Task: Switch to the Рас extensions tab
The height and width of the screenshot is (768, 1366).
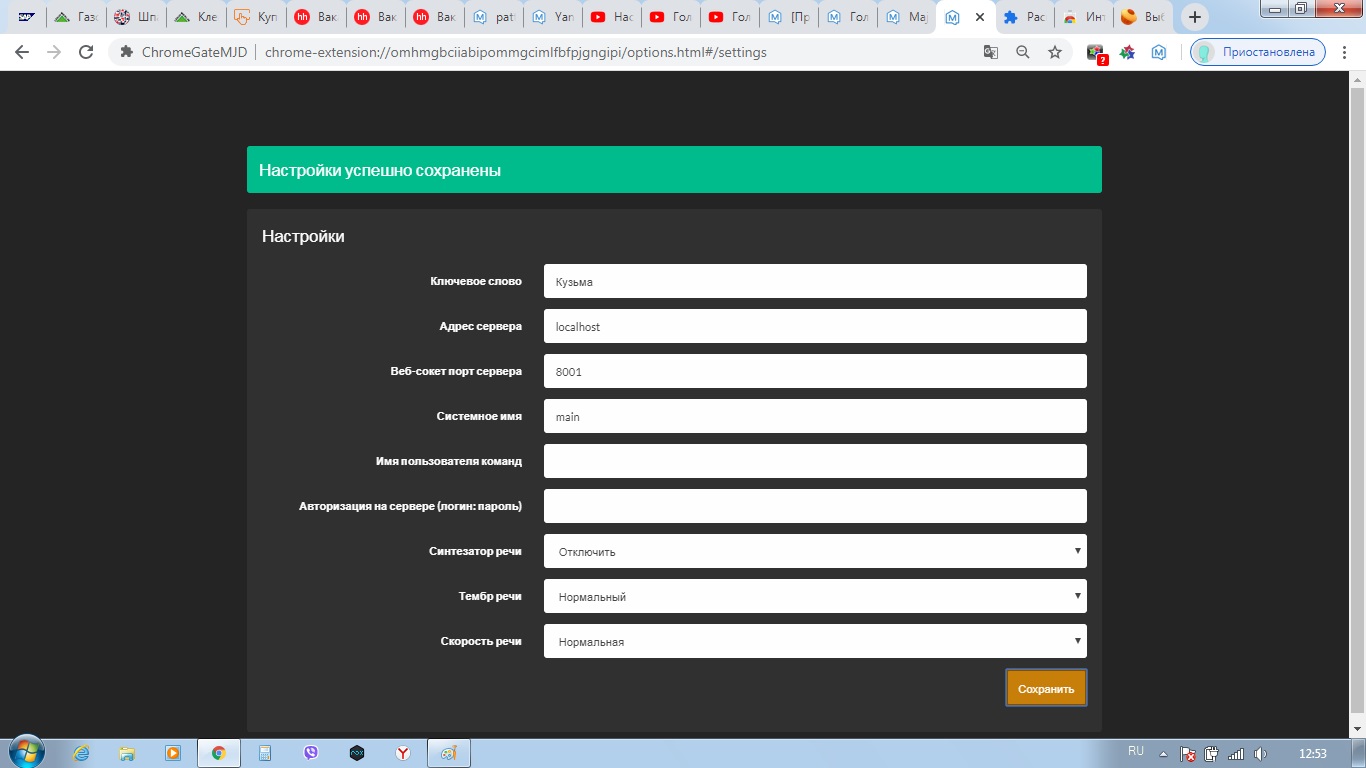Action: [1024, 17]
